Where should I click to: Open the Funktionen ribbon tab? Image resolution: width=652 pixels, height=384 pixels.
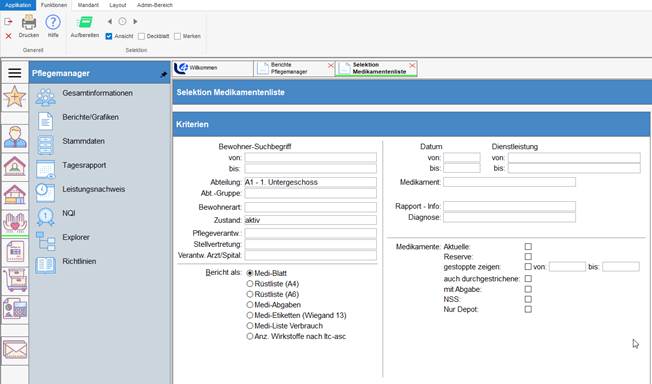54,5
